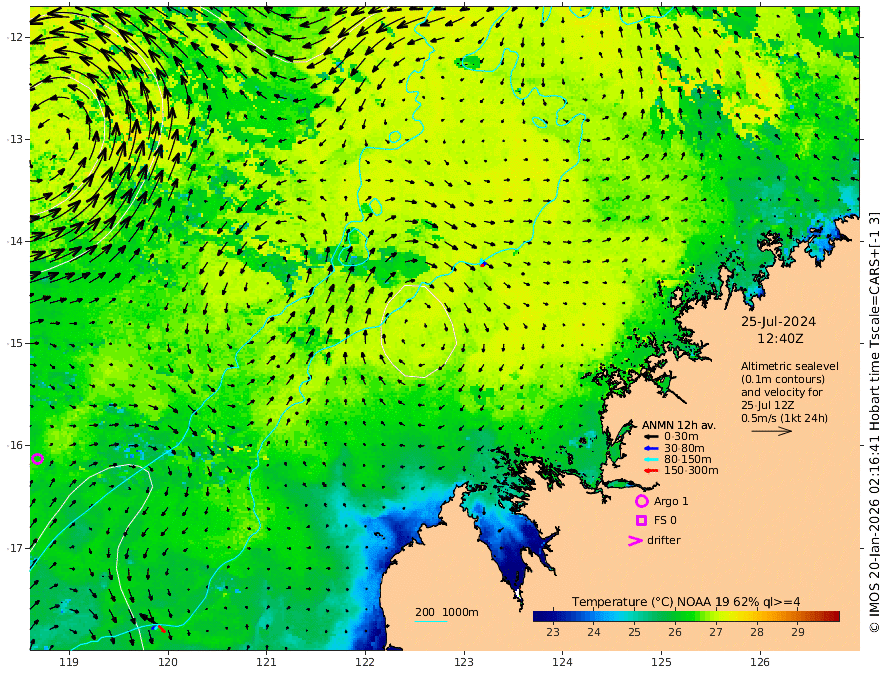
Task: Click the cyan 80-150m arrow legend symbol
Action: point(651,459)
